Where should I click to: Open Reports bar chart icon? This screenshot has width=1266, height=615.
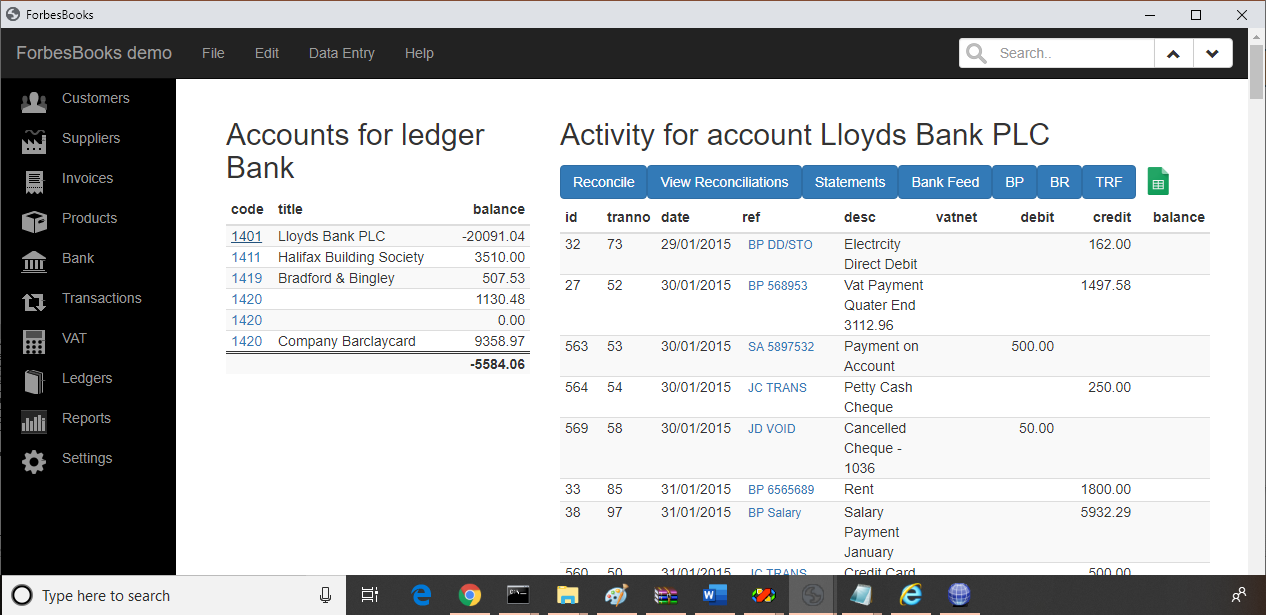pyautogui.click(x=34, y=421)
